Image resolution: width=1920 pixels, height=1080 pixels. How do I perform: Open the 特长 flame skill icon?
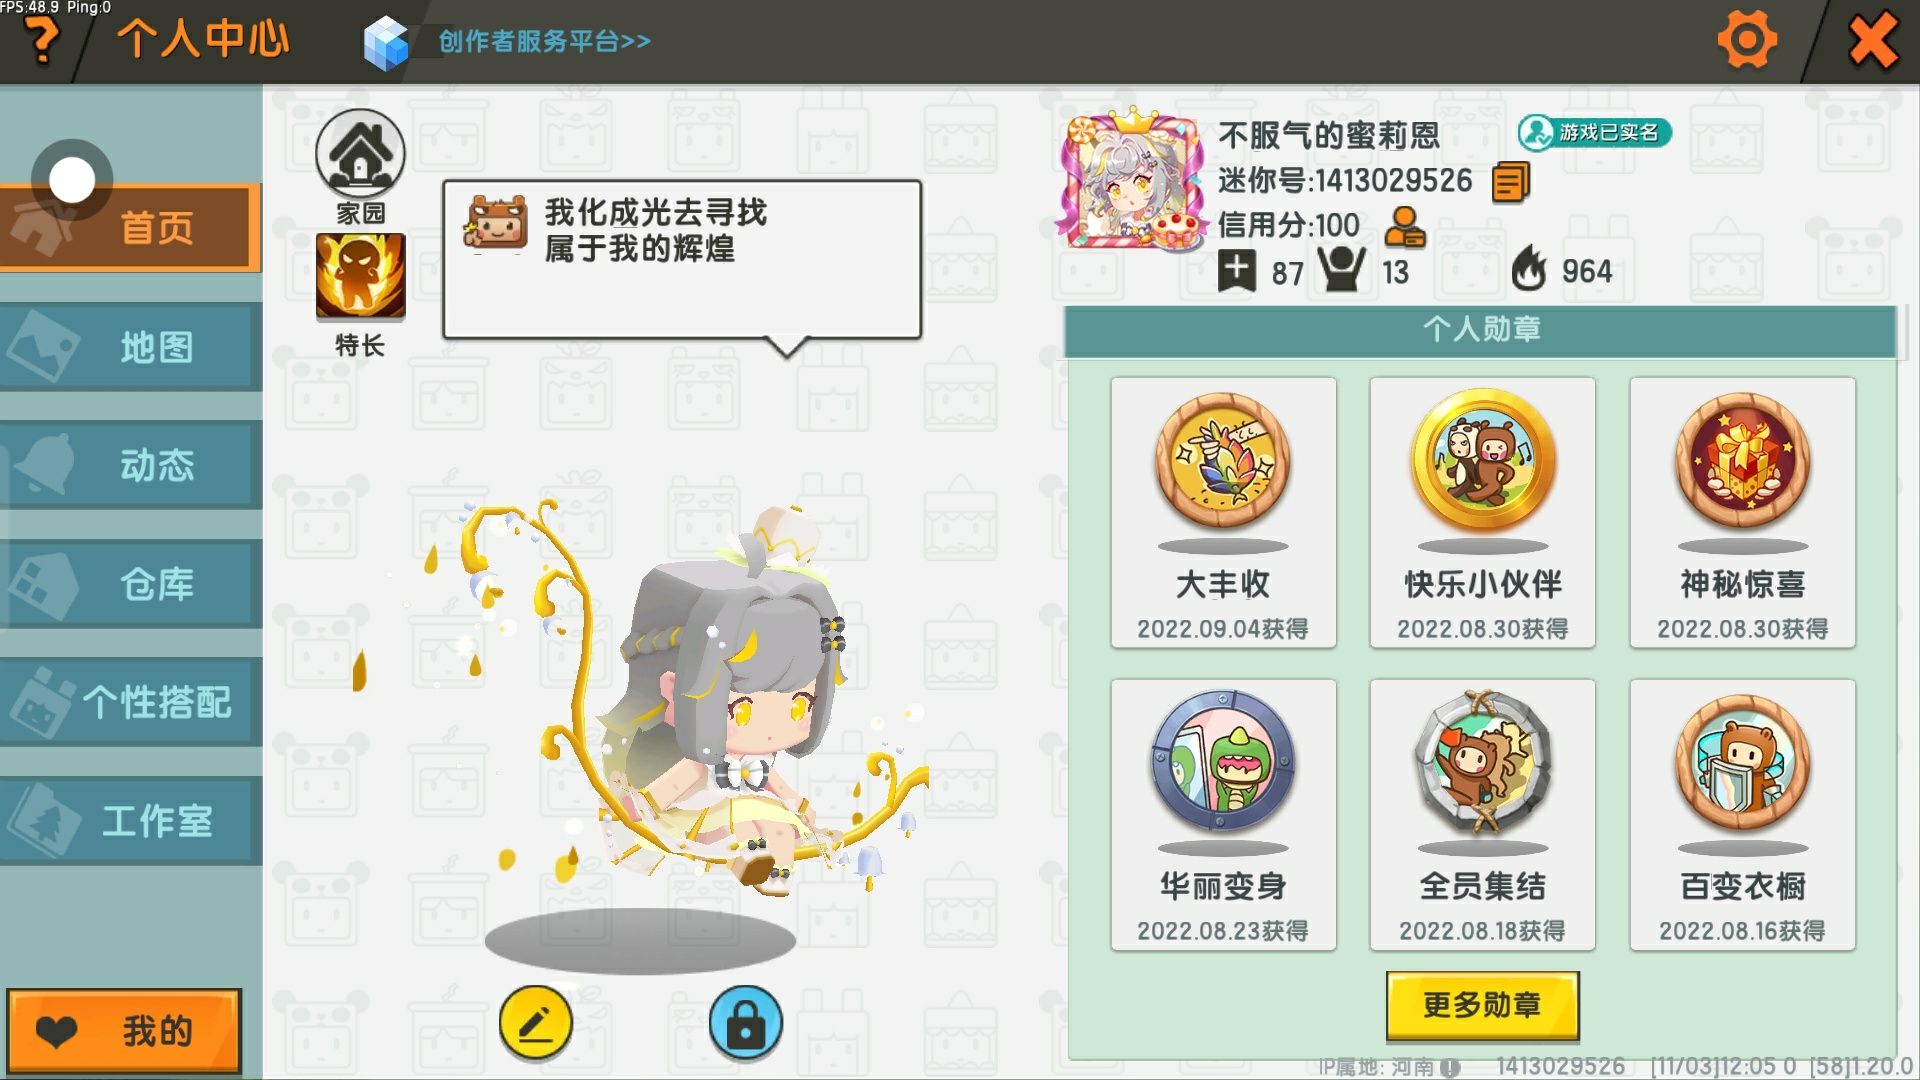(x=360, y=277)
